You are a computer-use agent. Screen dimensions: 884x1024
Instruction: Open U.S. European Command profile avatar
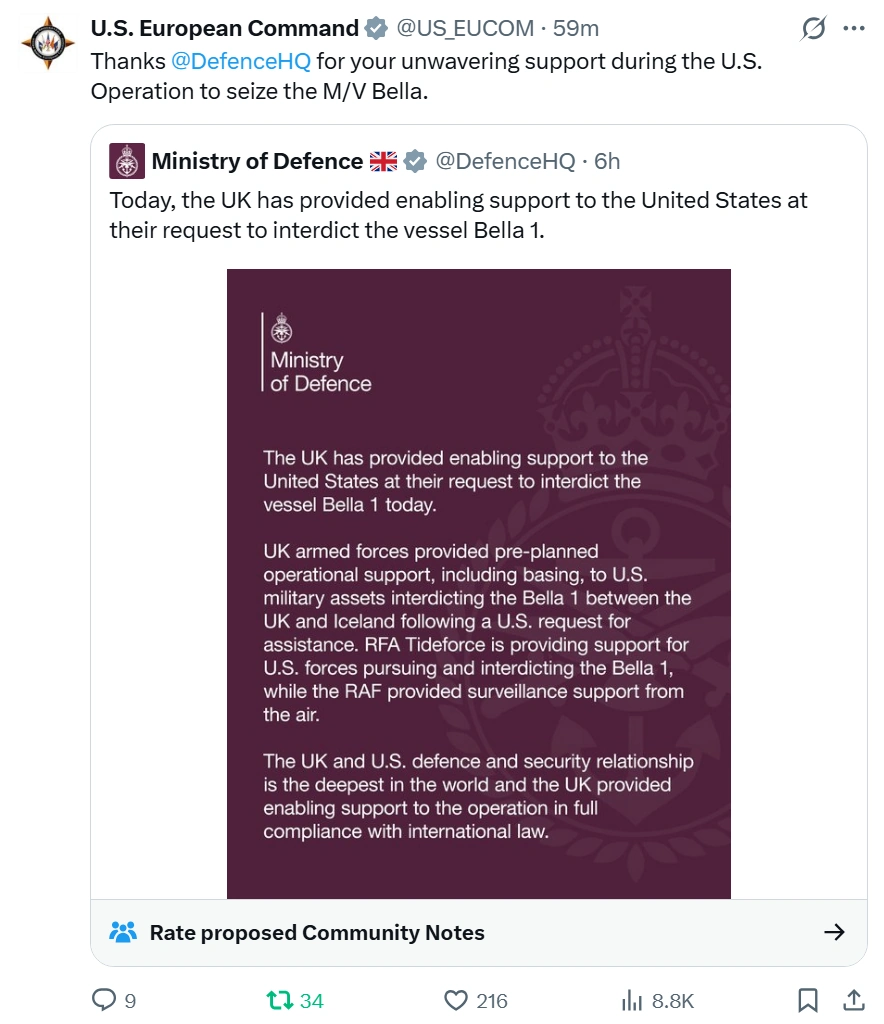pos(45,41)
